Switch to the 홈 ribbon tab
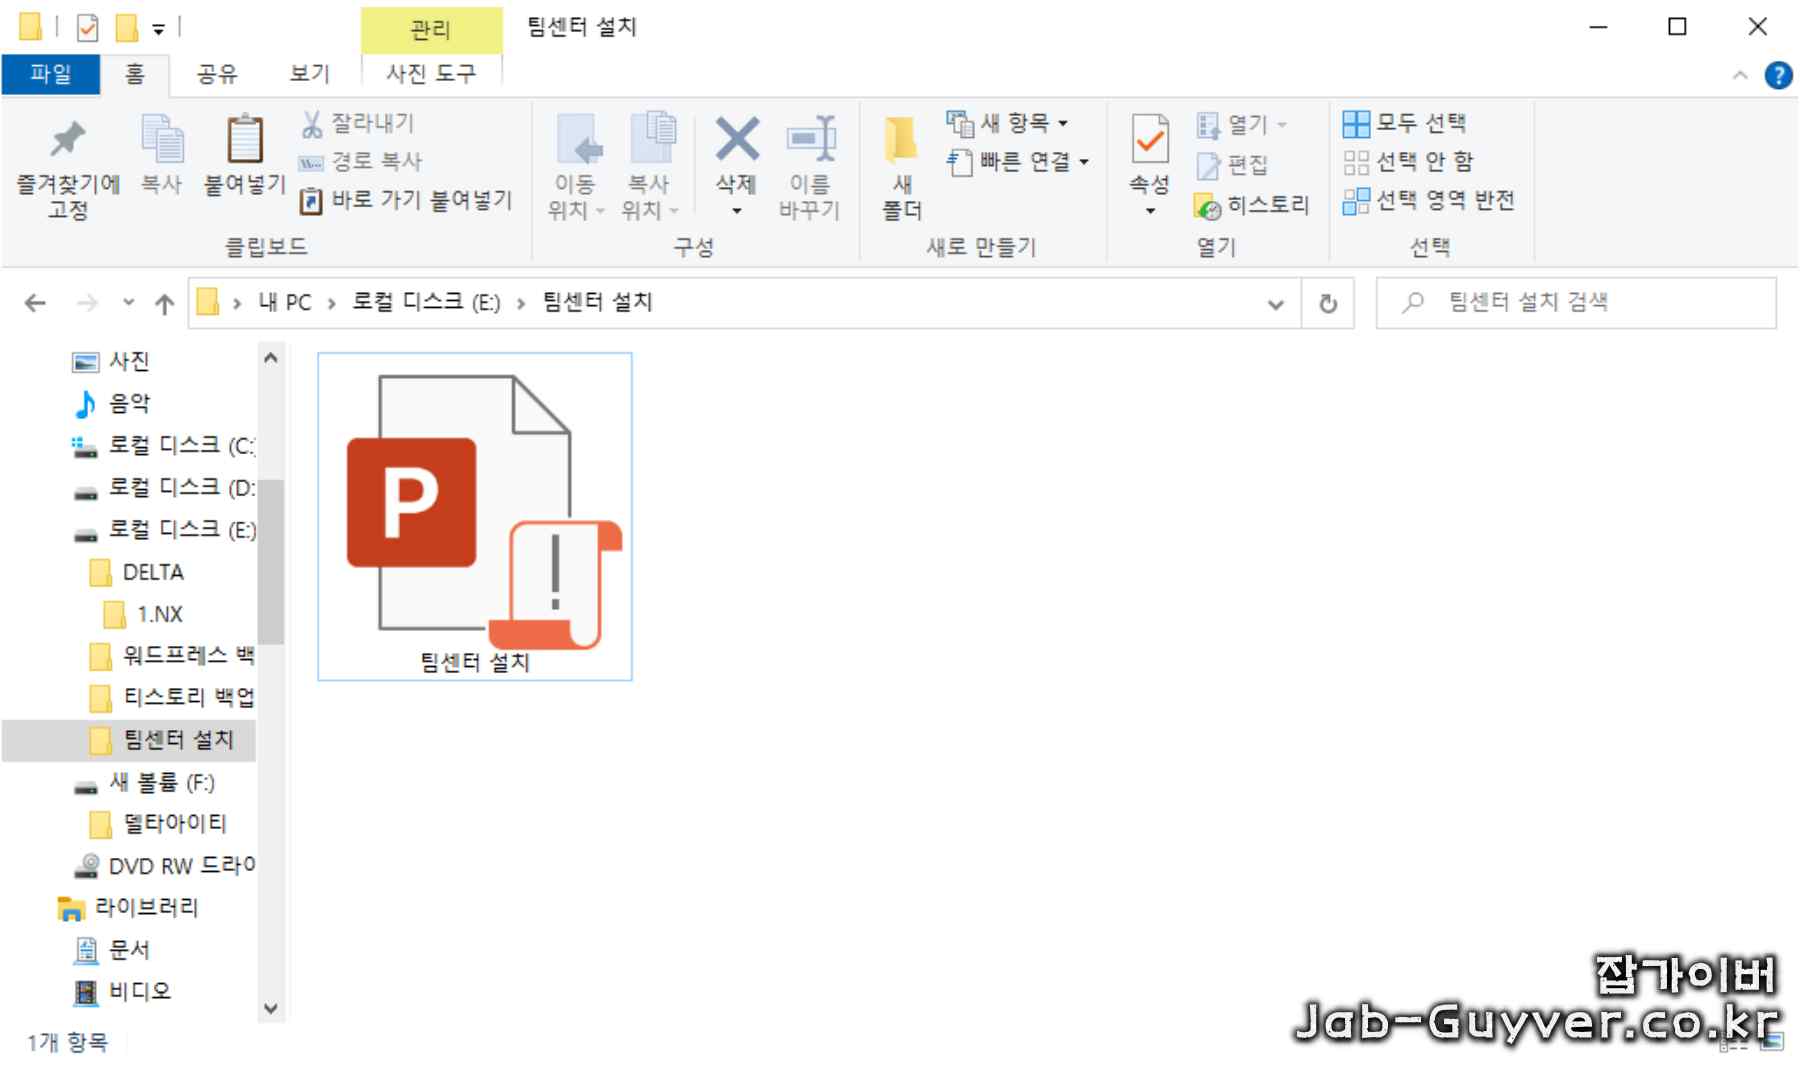 (135, 73)
